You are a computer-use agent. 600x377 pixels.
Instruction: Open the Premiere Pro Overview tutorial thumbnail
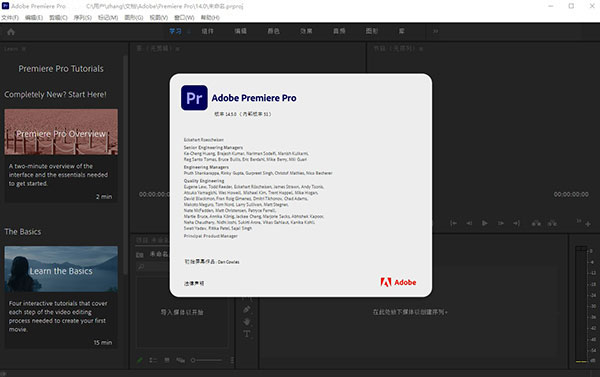click(x=61, y=132)
